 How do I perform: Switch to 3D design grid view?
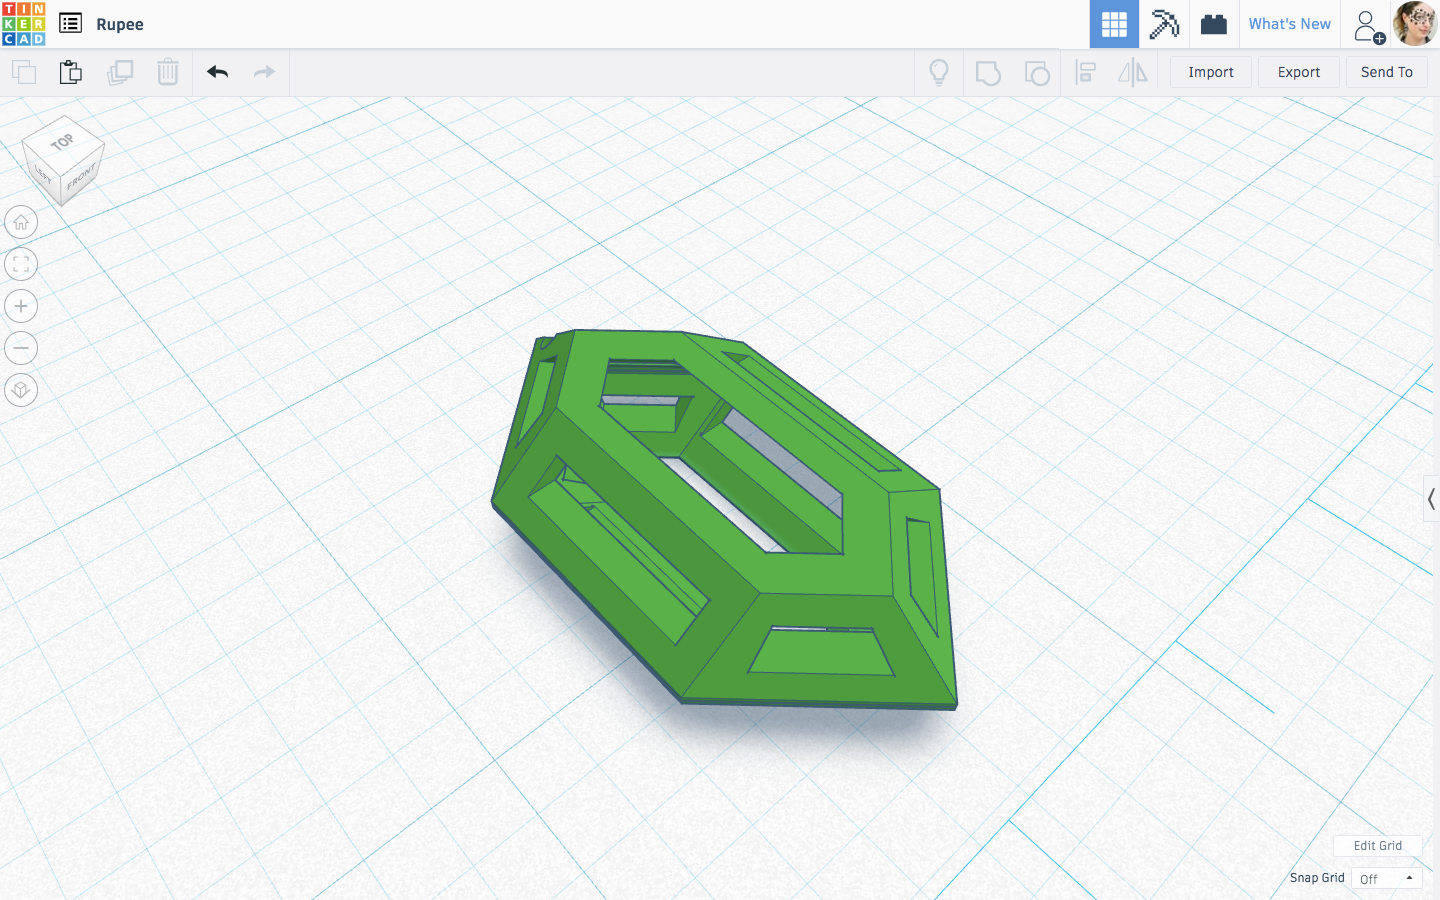coord(1114,24)
